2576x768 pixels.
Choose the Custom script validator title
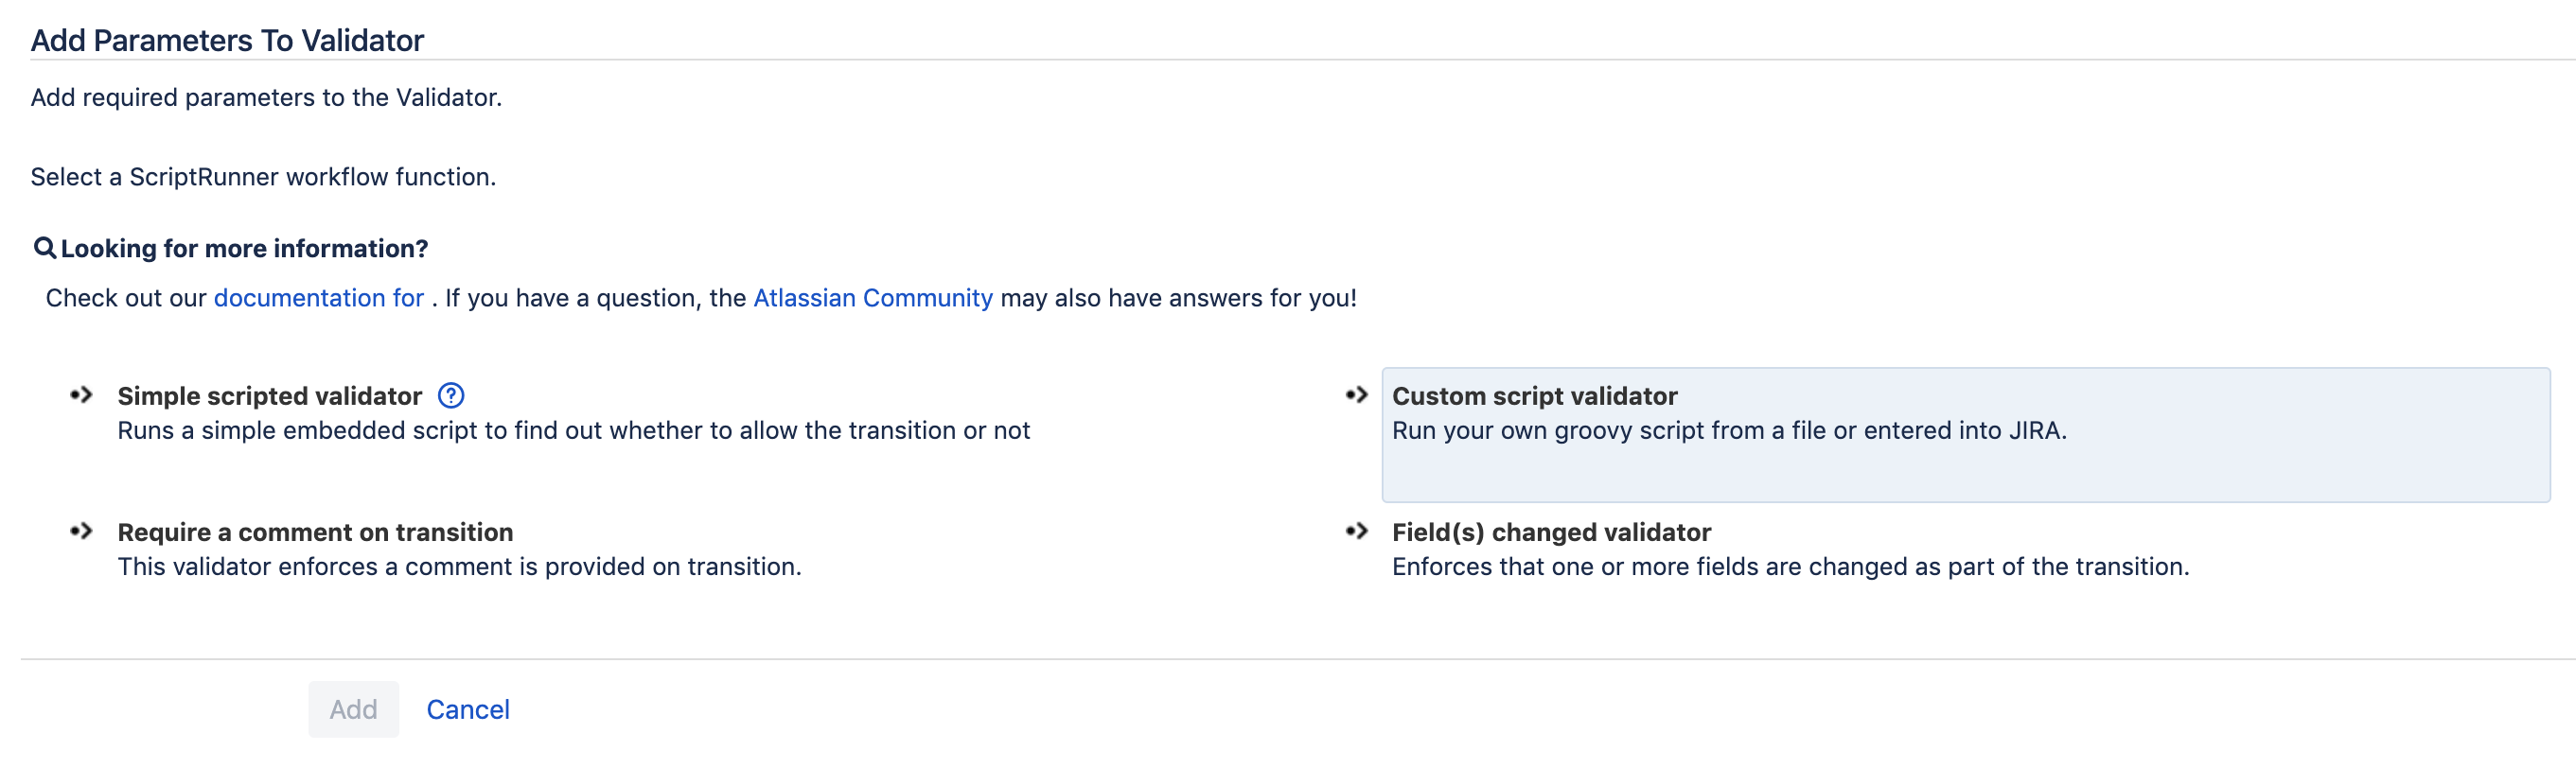click(x=1534, y=396)
